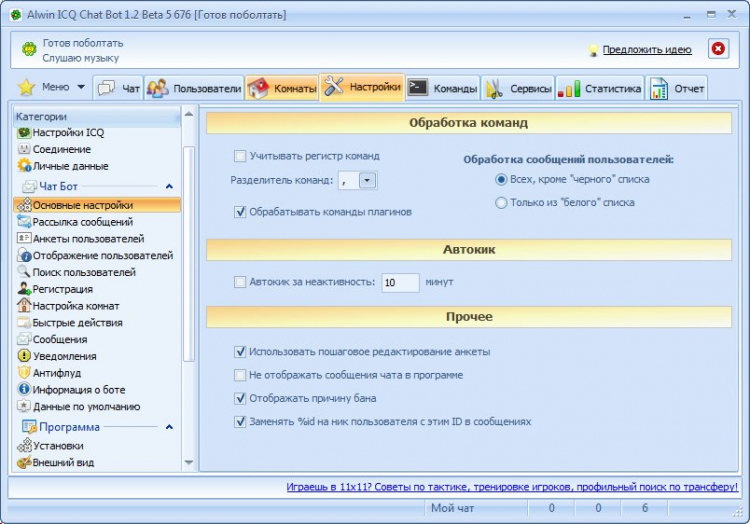The image size is (750, 524).
Task: Click the speech bubble icon on Чат tab
Action: [106, 88]
